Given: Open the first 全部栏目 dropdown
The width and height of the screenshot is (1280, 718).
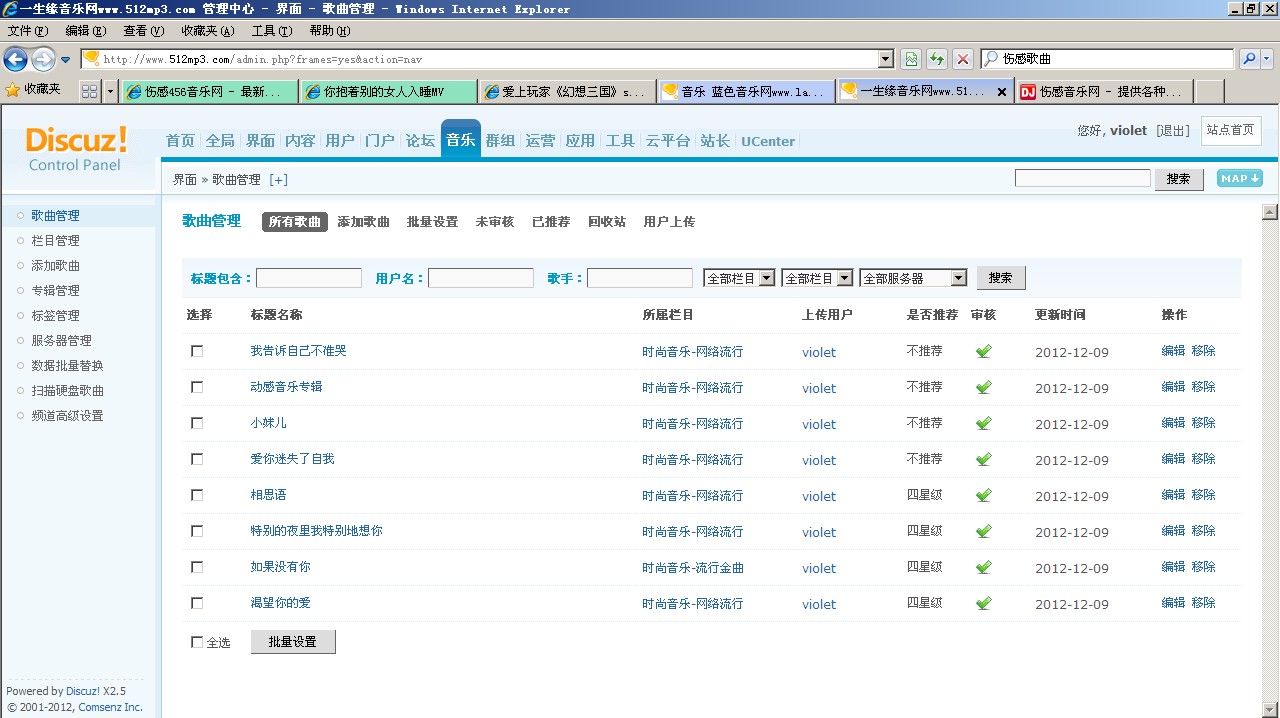Looking at the screenshot, I should [x=739, y=278].
